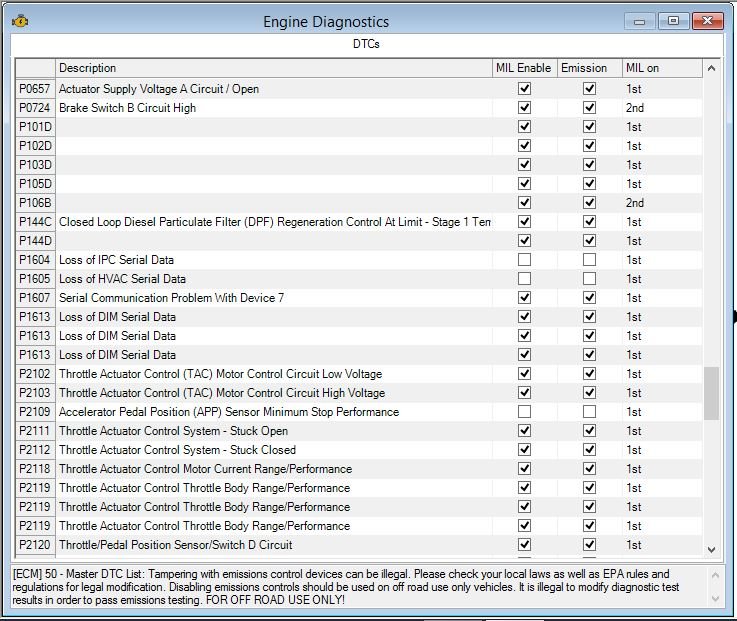
Task: Toggle Emission checkbox for P2109
Action: (589, 412)
